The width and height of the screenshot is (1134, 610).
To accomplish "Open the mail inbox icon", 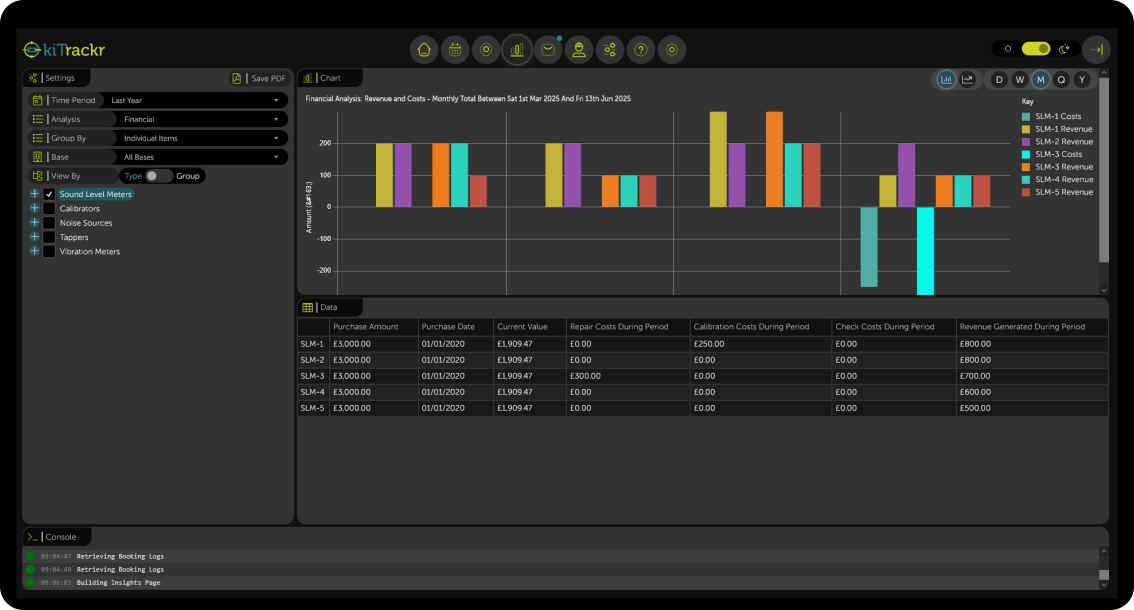I will [x=547, y=49].
